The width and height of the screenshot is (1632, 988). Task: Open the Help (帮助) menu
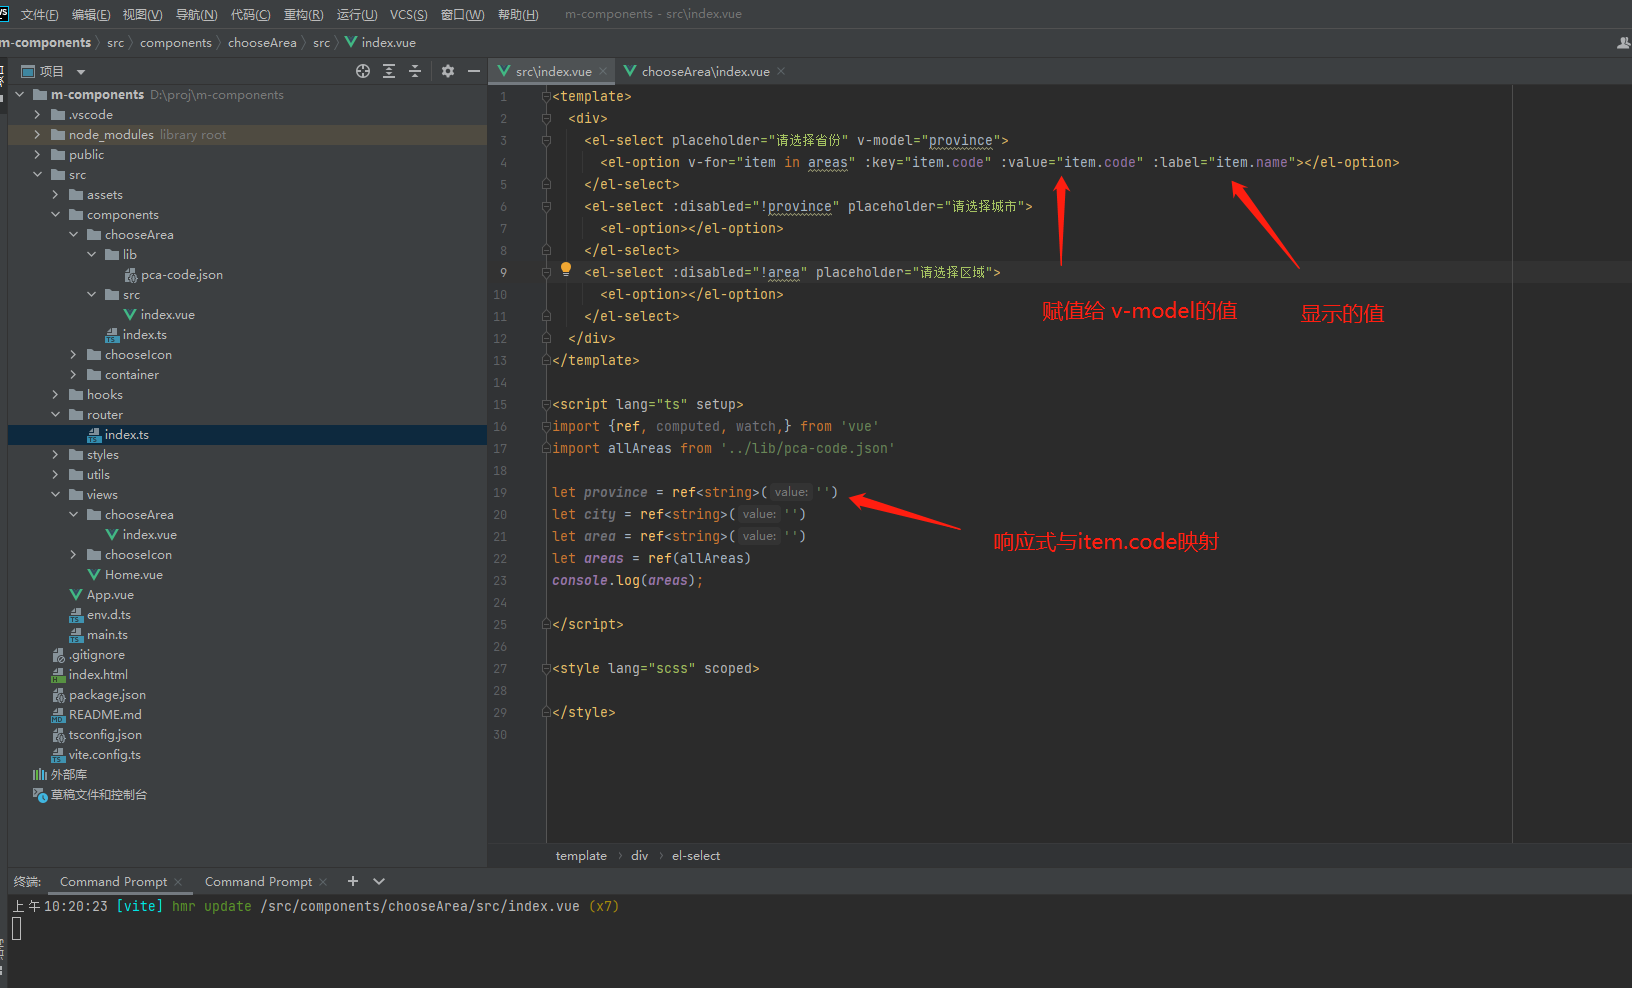point(518,14)
